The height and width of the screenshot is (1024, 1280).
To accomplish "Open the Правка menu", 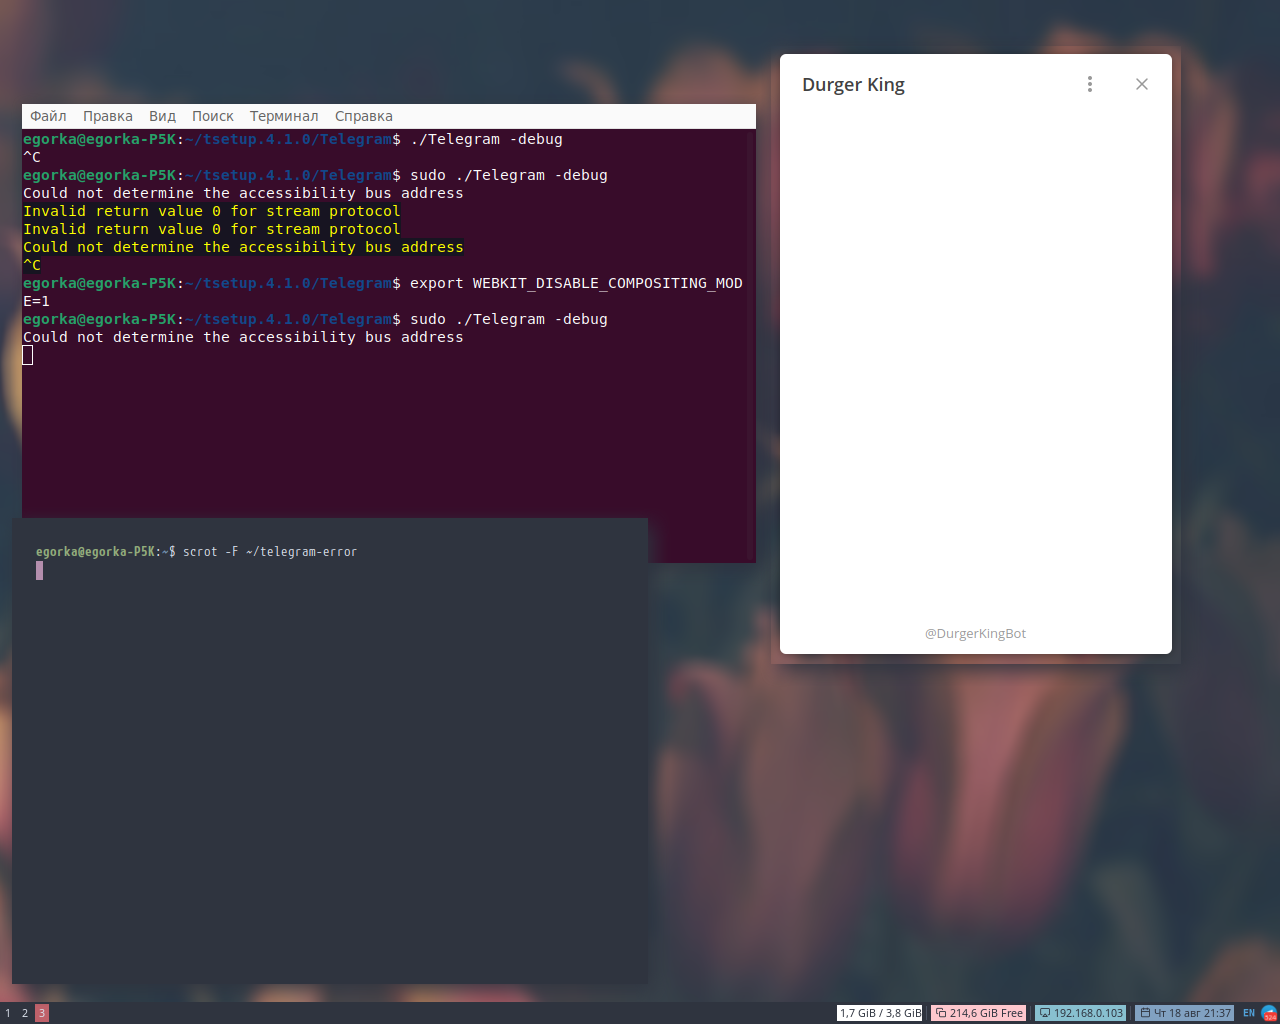I will pyautogui.click(x=108, y=116).
